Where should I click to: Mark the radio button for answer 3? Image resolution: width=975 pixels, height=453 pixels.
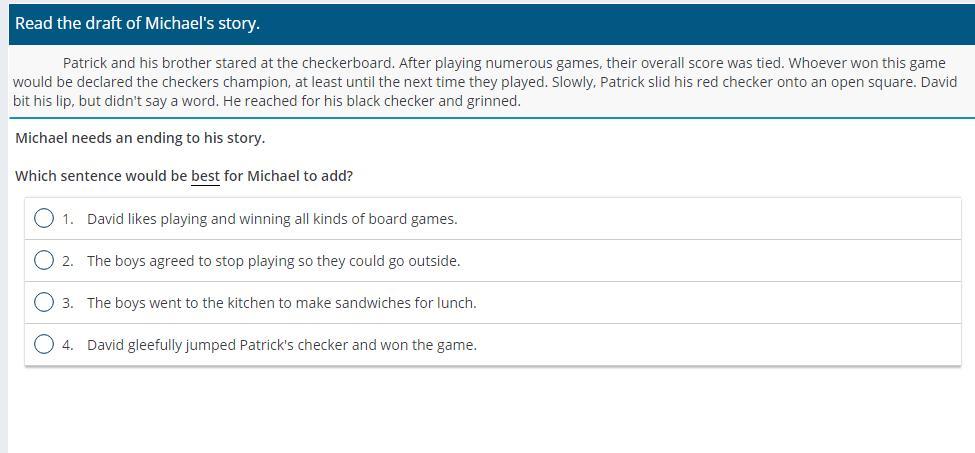44,303
